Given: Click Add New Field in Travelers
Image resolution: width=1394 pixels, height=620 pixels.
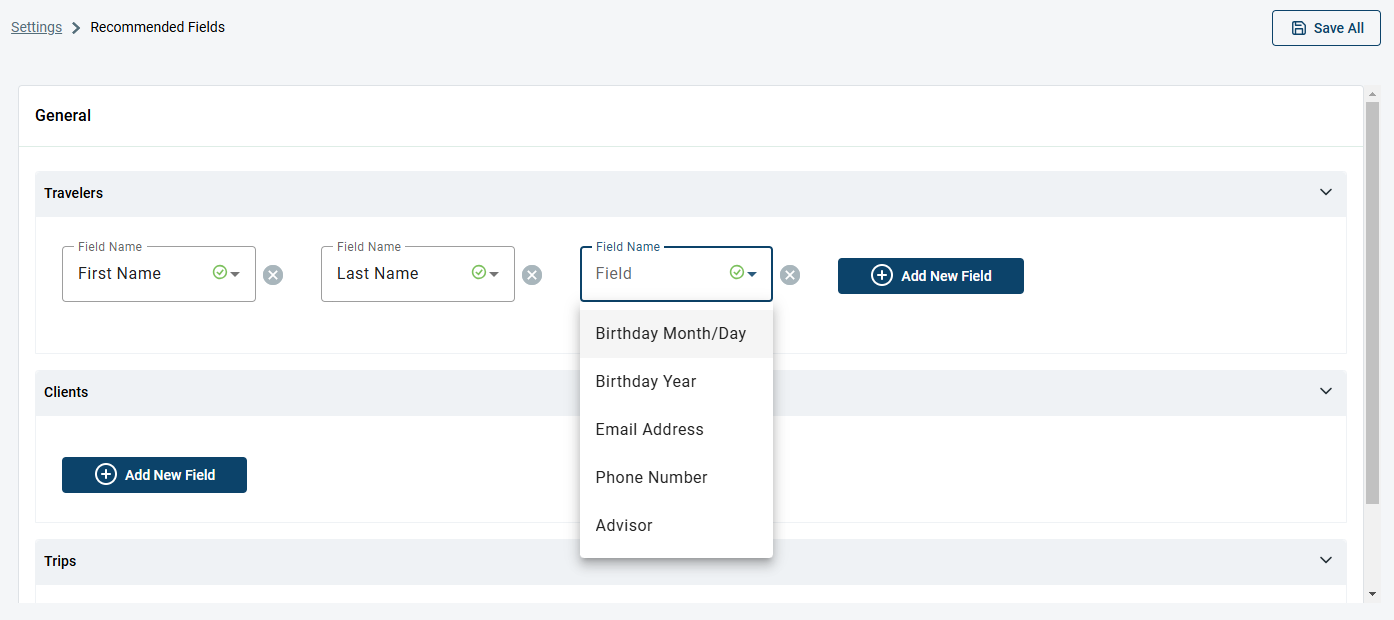Looking at the screenshot, I should 931,276.
